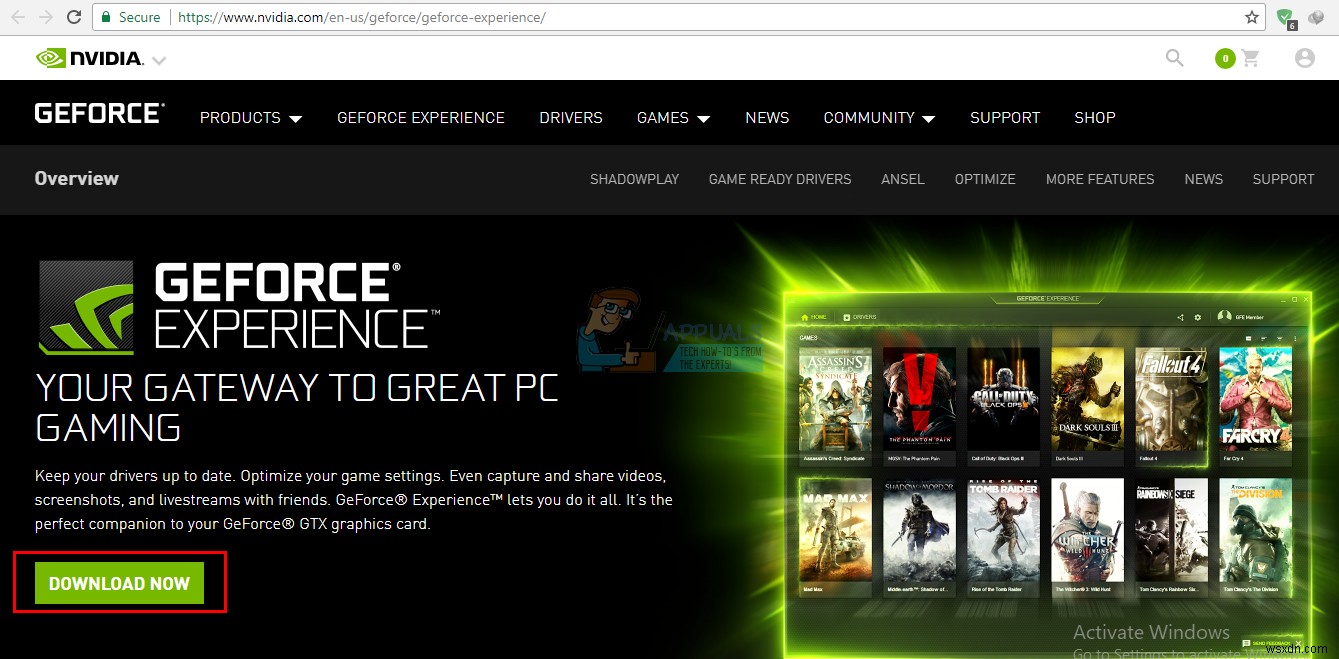Click the Rise of the Tomb Raider cover

click(x=1004, y=532)
